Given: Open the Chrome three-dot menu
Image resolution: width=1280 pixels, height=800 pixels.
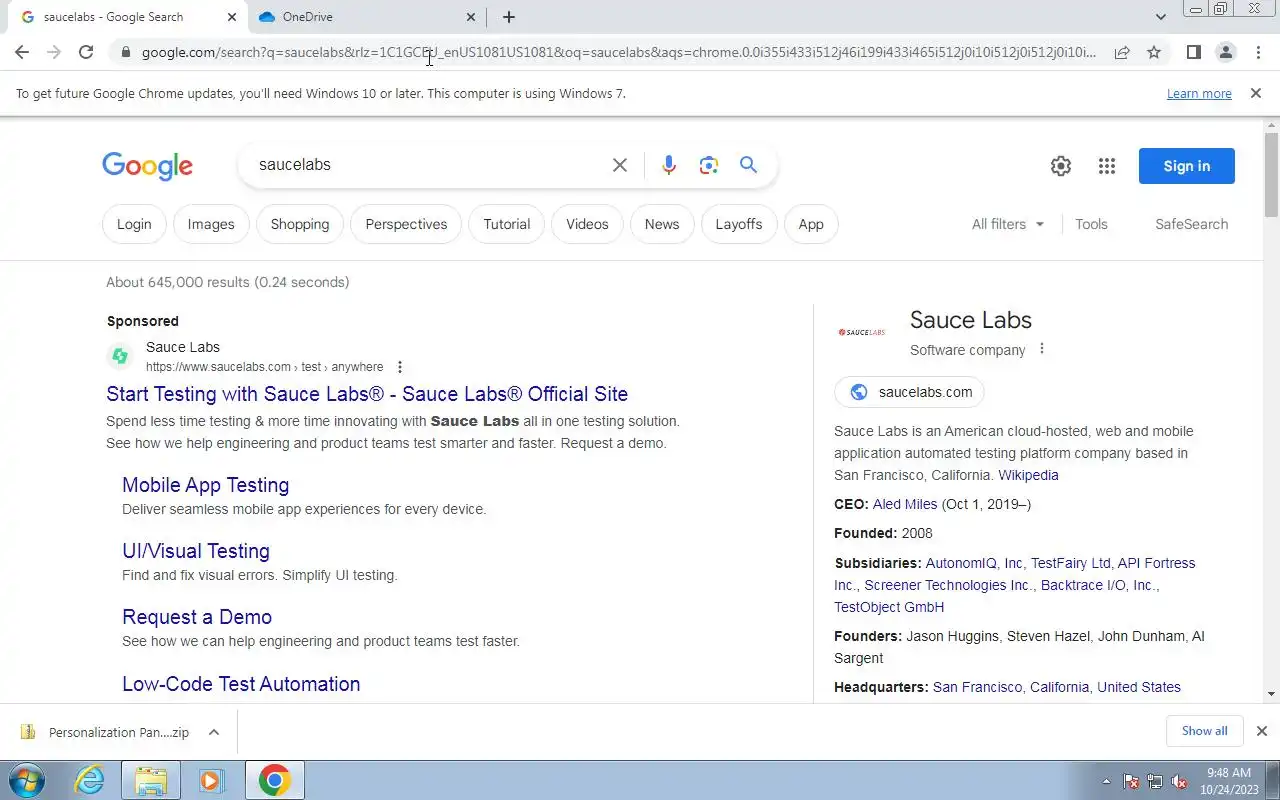Looking at the screenshot, I should 1257,52.
